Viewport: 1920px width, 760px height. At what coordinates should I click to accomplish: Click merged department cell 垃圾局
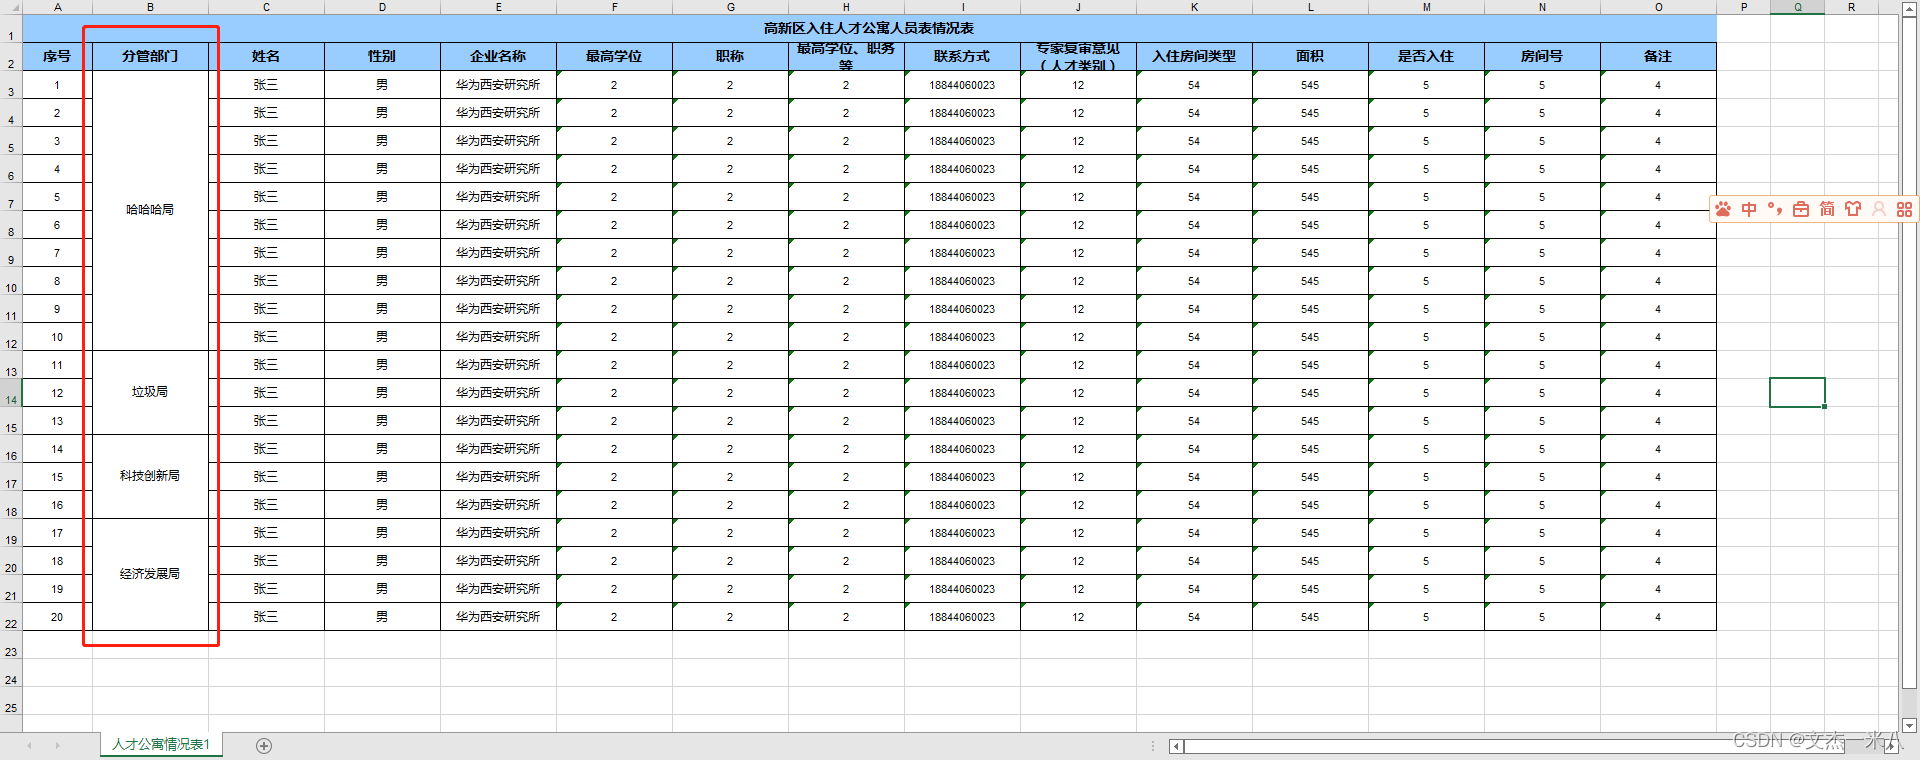coord(150,392)
